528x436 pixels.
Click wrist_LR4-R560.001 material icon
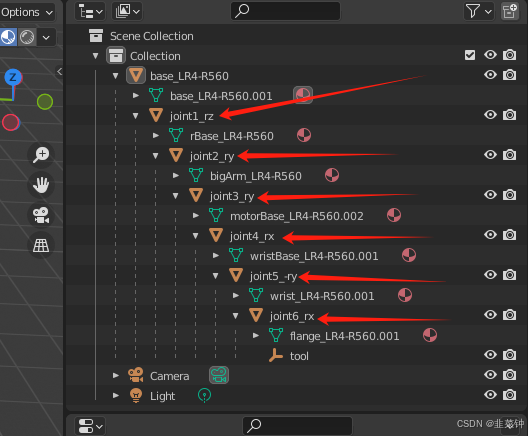(405, 295)
